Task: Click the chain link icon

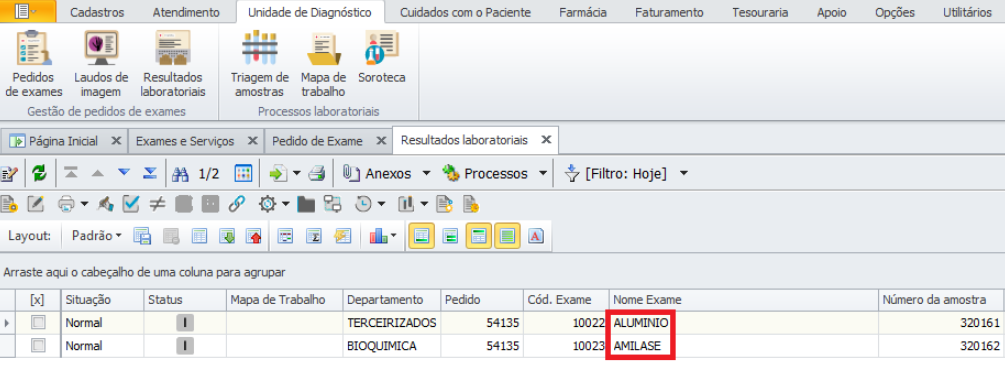Action: pos(237,204)
